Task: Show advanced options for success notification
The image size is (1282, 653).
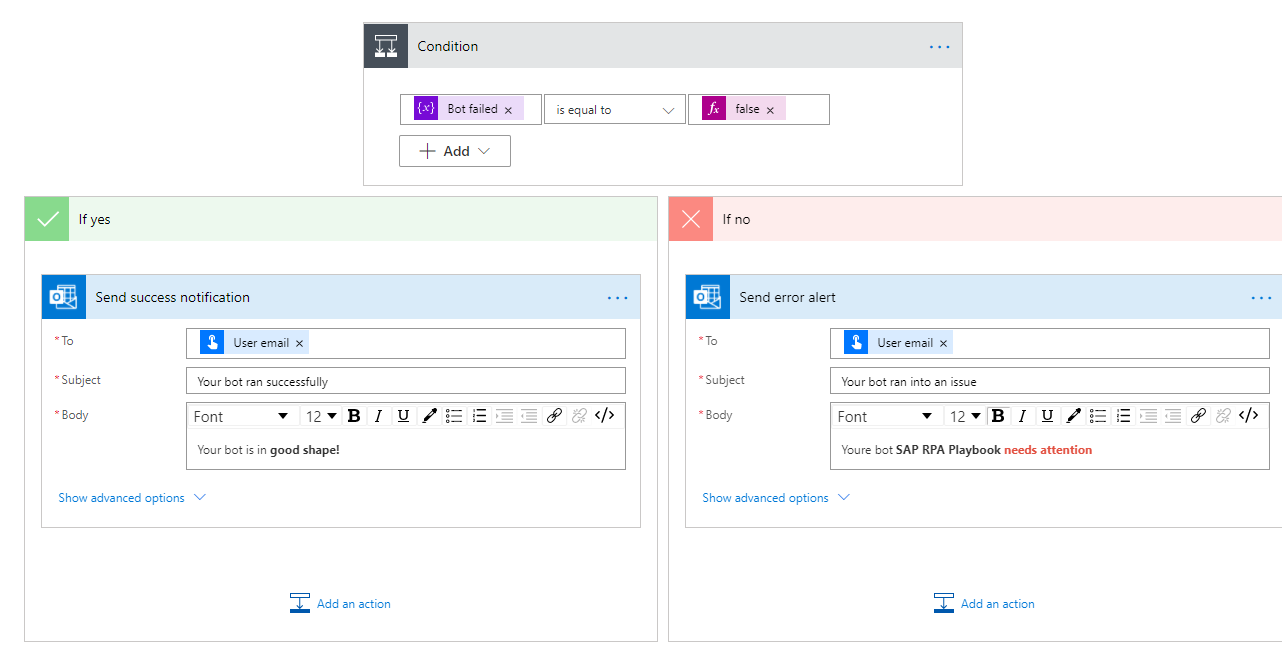Action: (132, 498)
